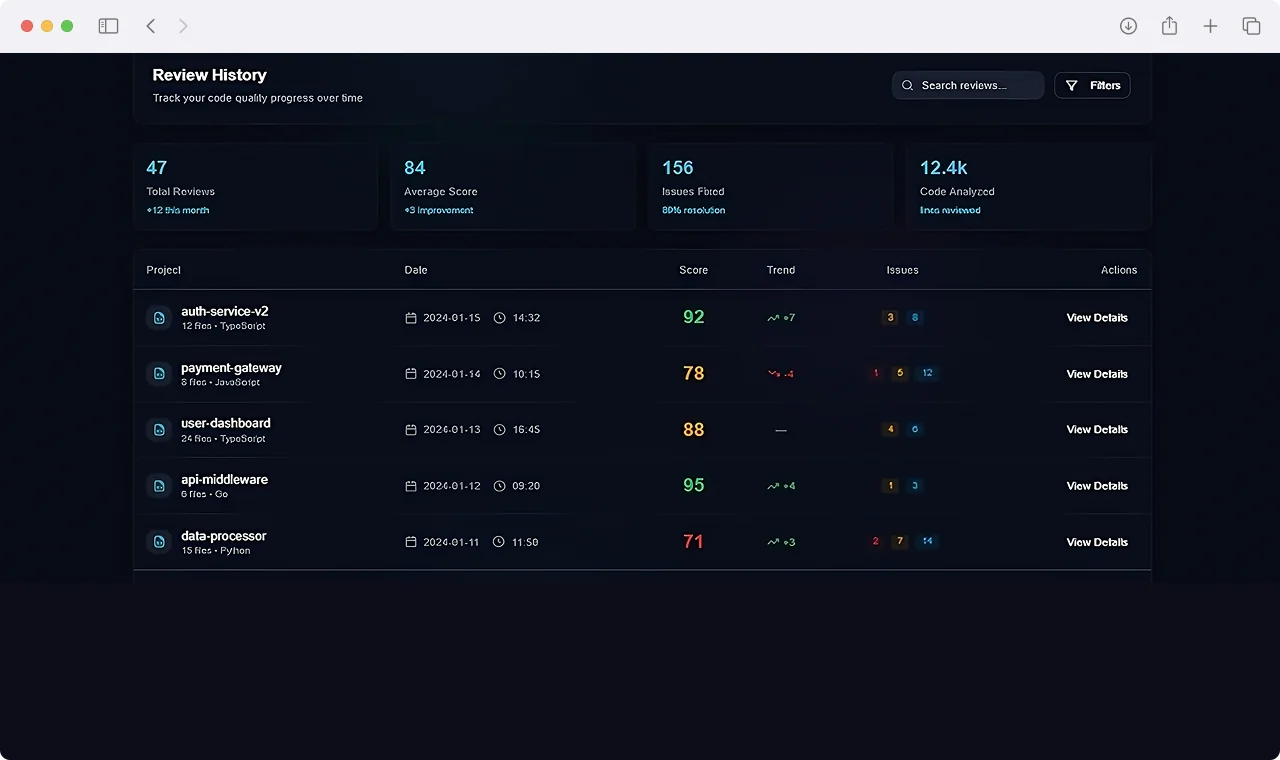Image resolution: width=1280 pixels, height=760 pixels.
Task: Select the auth-service-v2 project name
Action: click(x=225, y=311)
